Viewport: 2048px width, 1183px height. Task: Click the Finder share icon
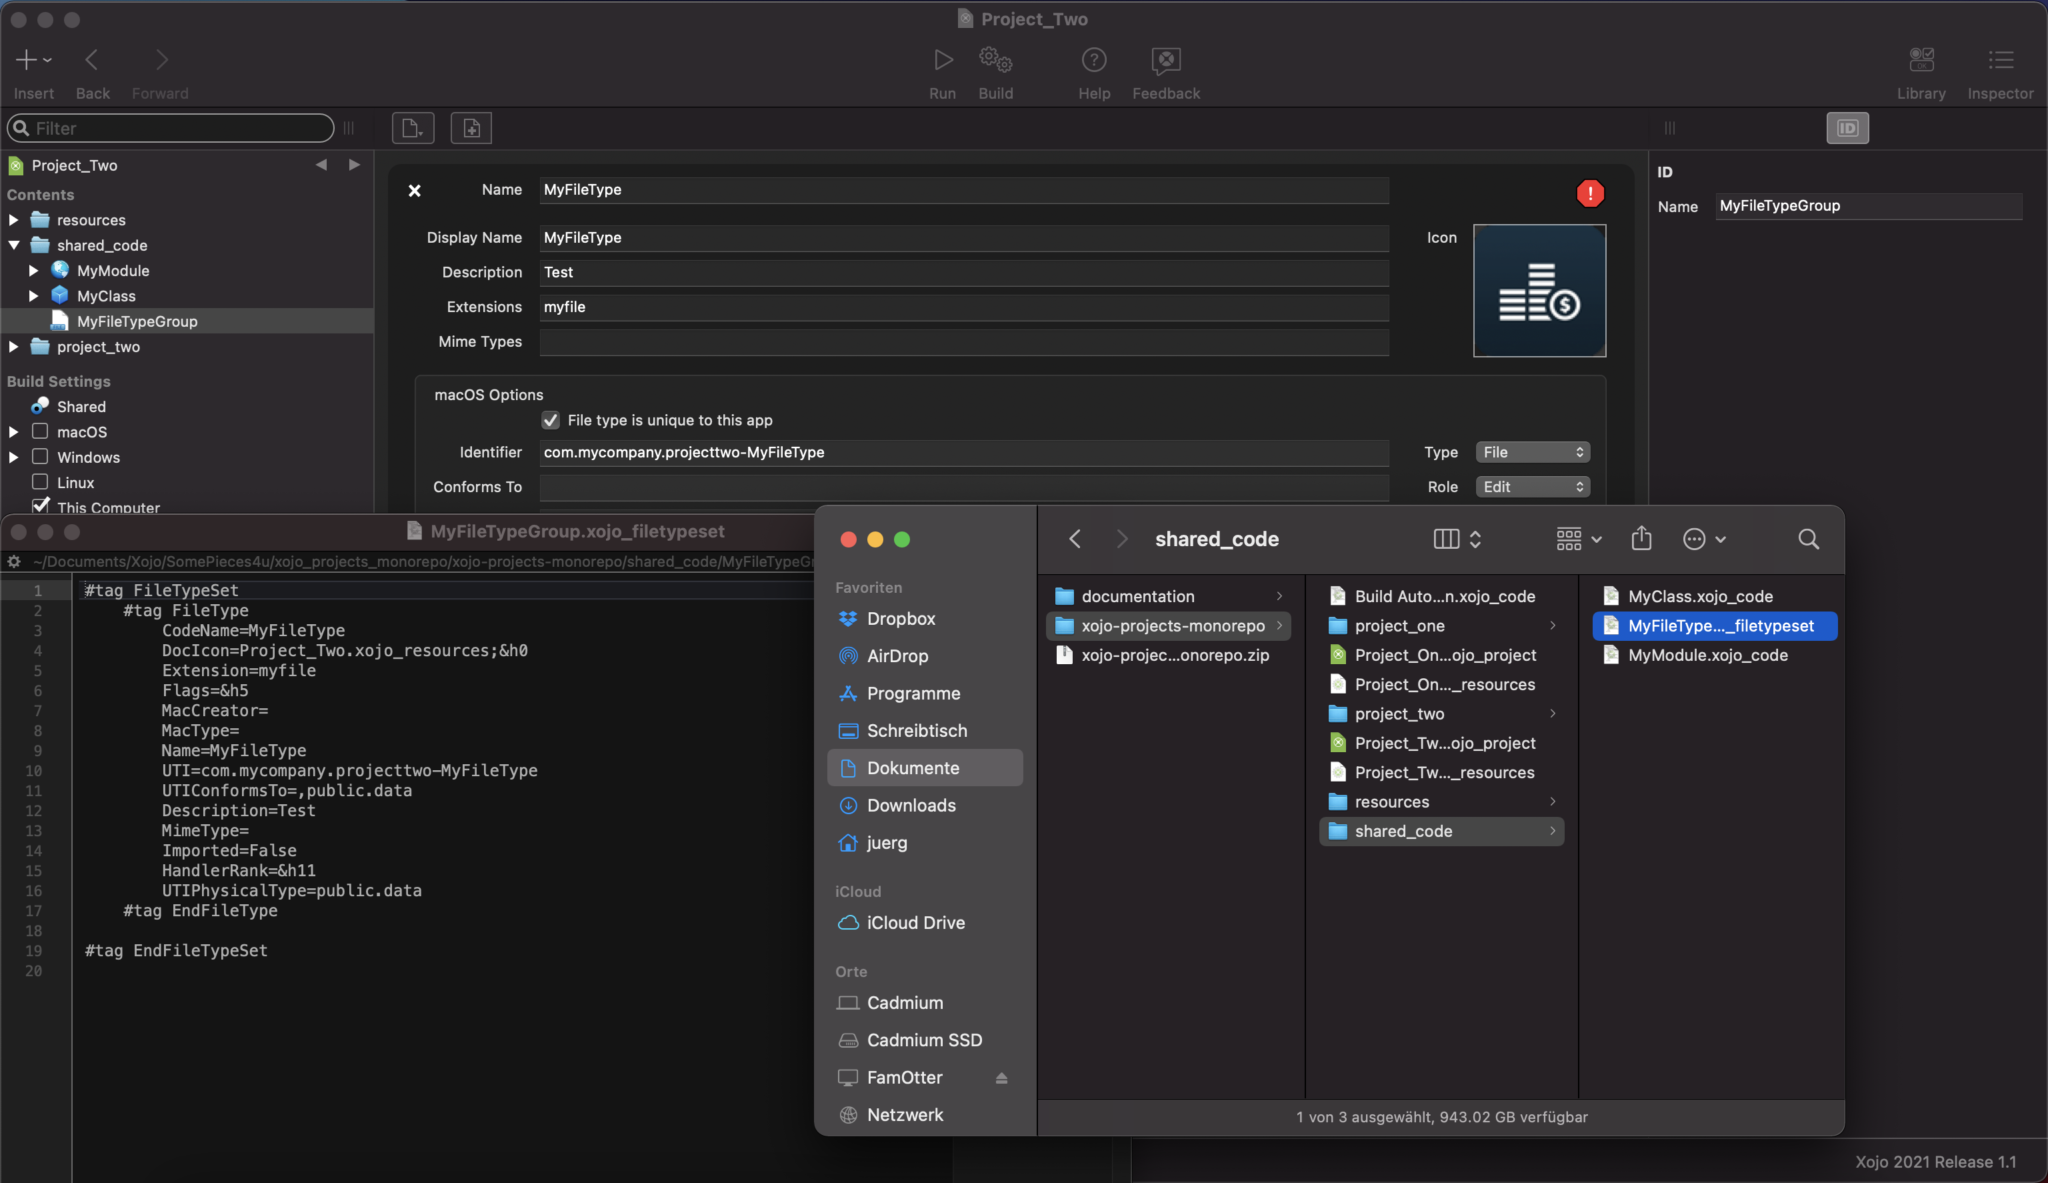click(1641, 539)
